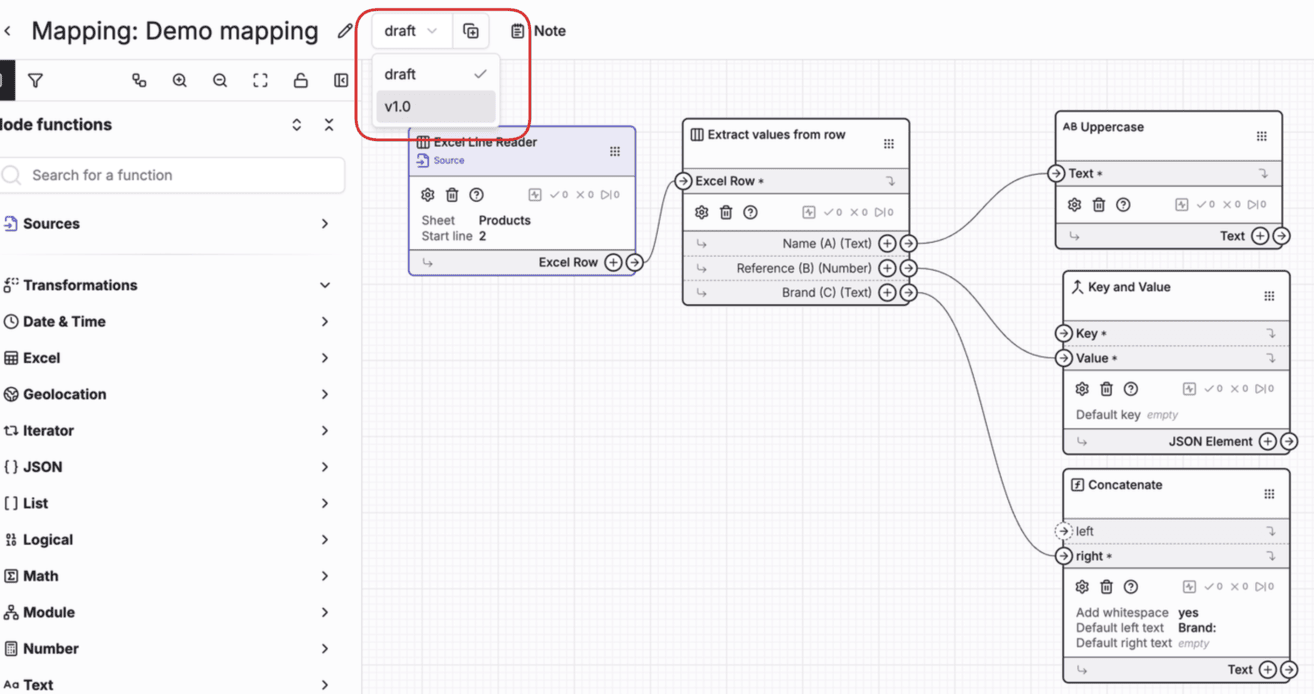The height and width of the screenshot is (694, 1314).
Task: Click the plus on Reference (B) output
Action: pos(887,268)
